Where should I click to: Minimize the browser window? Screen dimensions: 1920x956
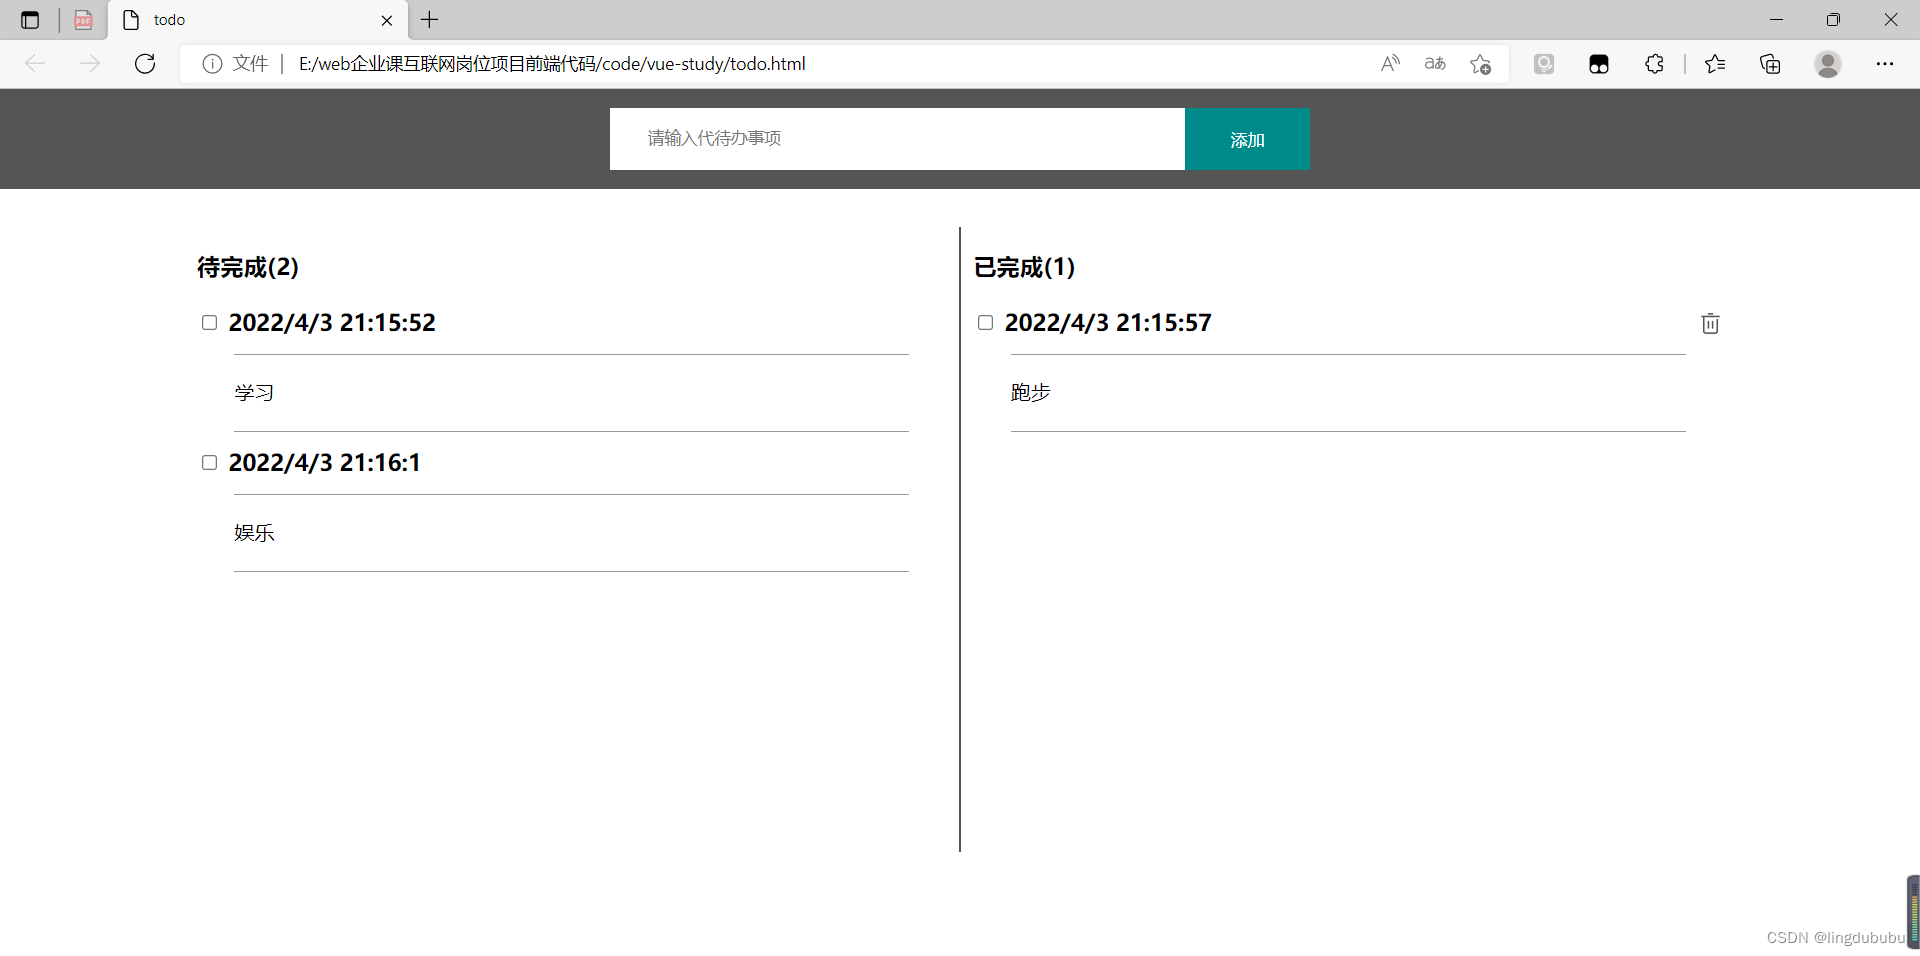click(1776, 20)
